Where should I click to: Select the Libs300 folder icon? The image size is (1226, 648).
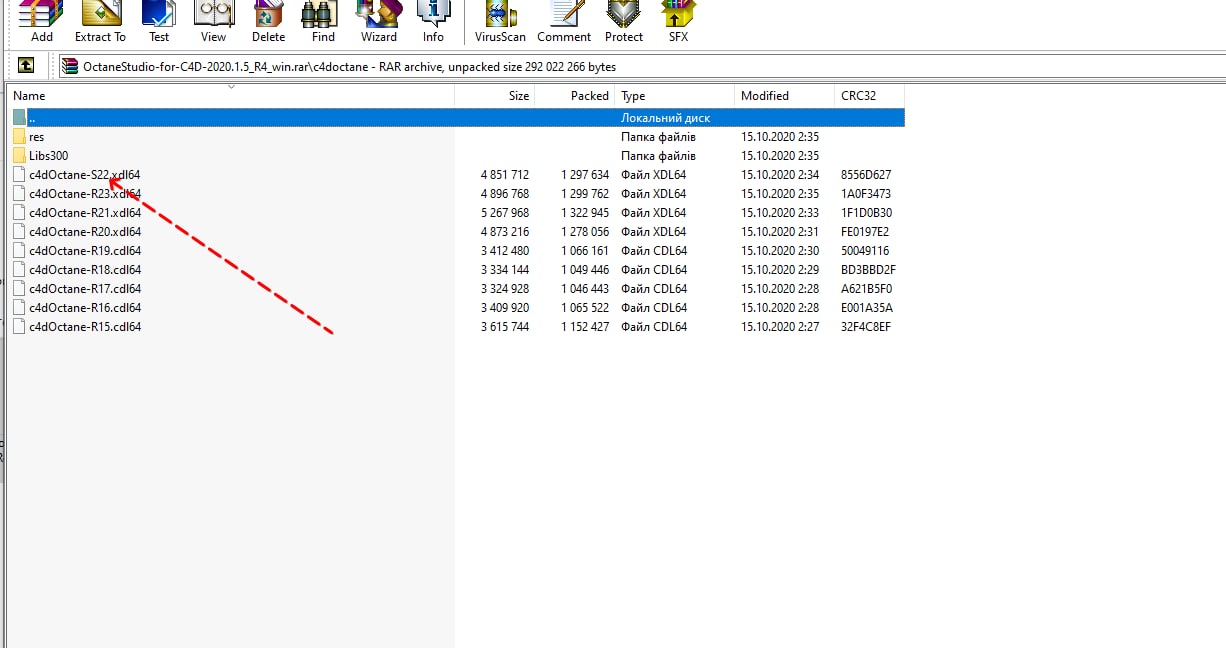pos(20,156)
